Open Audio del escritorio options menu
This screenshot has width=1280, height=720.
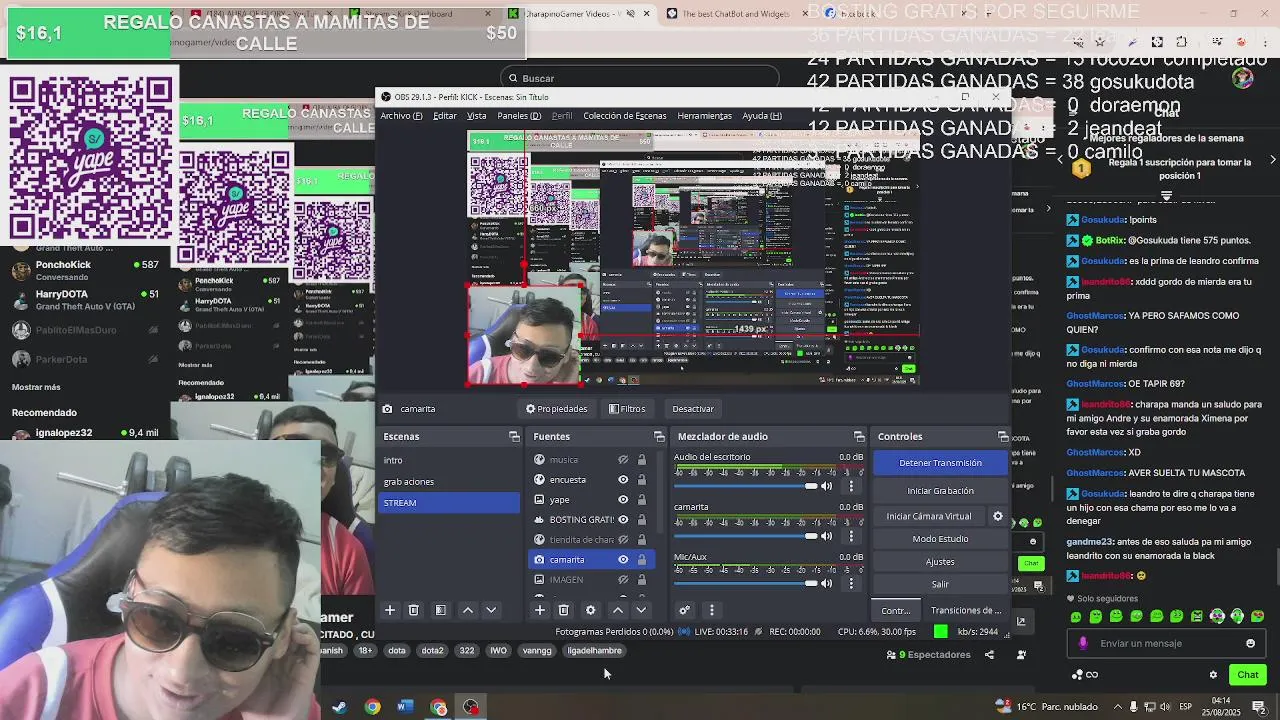click(x=851, y=486)
